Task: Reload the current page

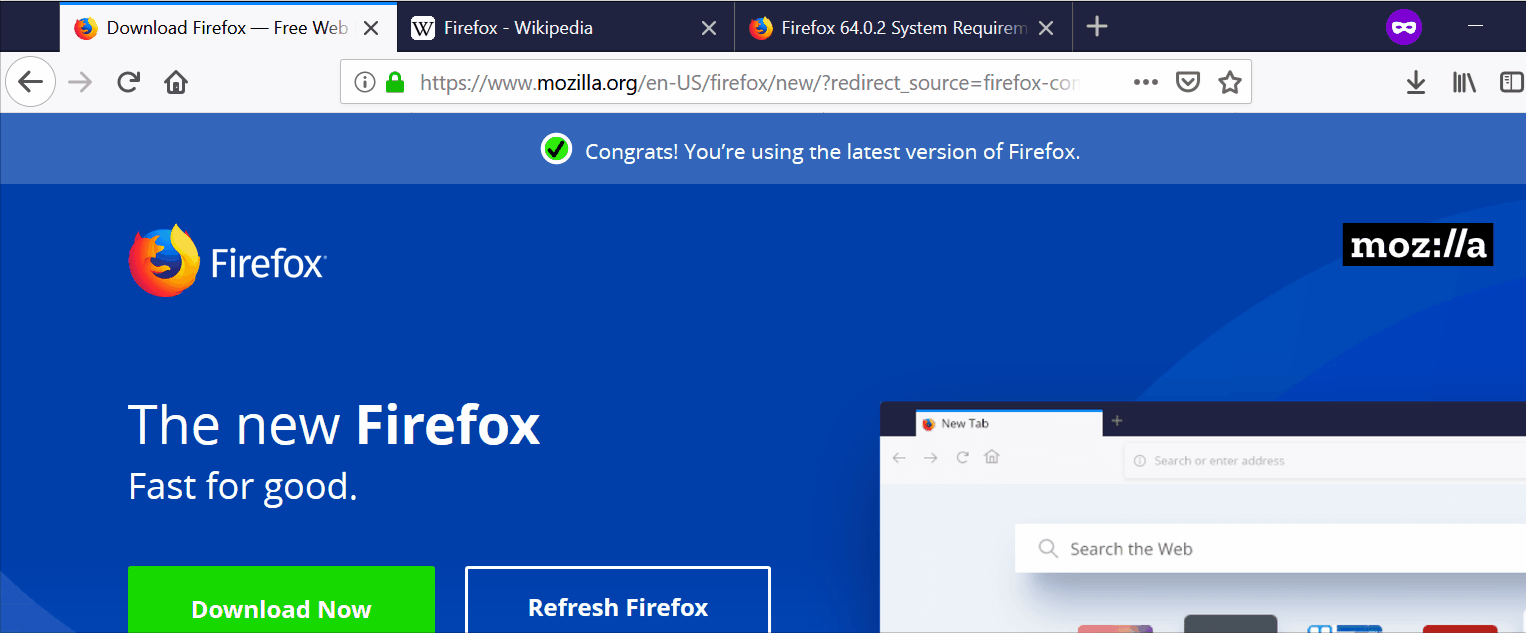Action: tap(128, 82)
